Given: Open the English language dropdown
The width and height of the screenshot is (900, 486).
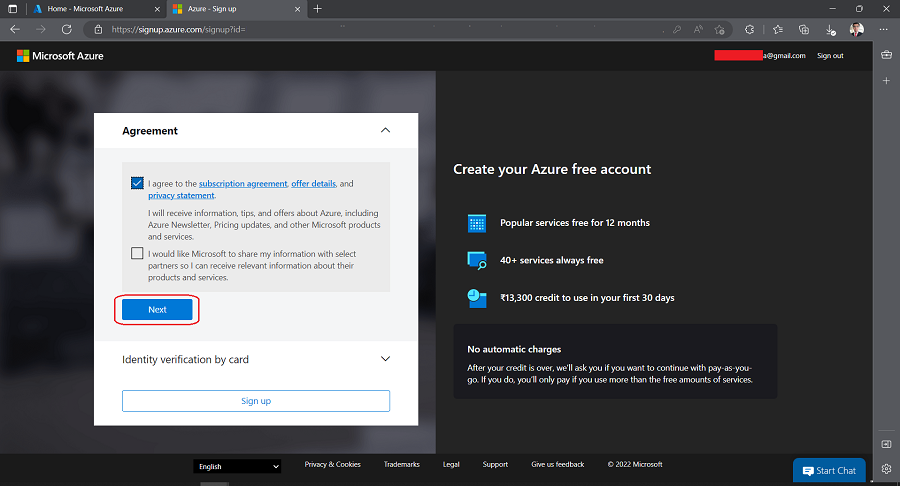Looking at the screenshot, I should (x=237, y=466).
